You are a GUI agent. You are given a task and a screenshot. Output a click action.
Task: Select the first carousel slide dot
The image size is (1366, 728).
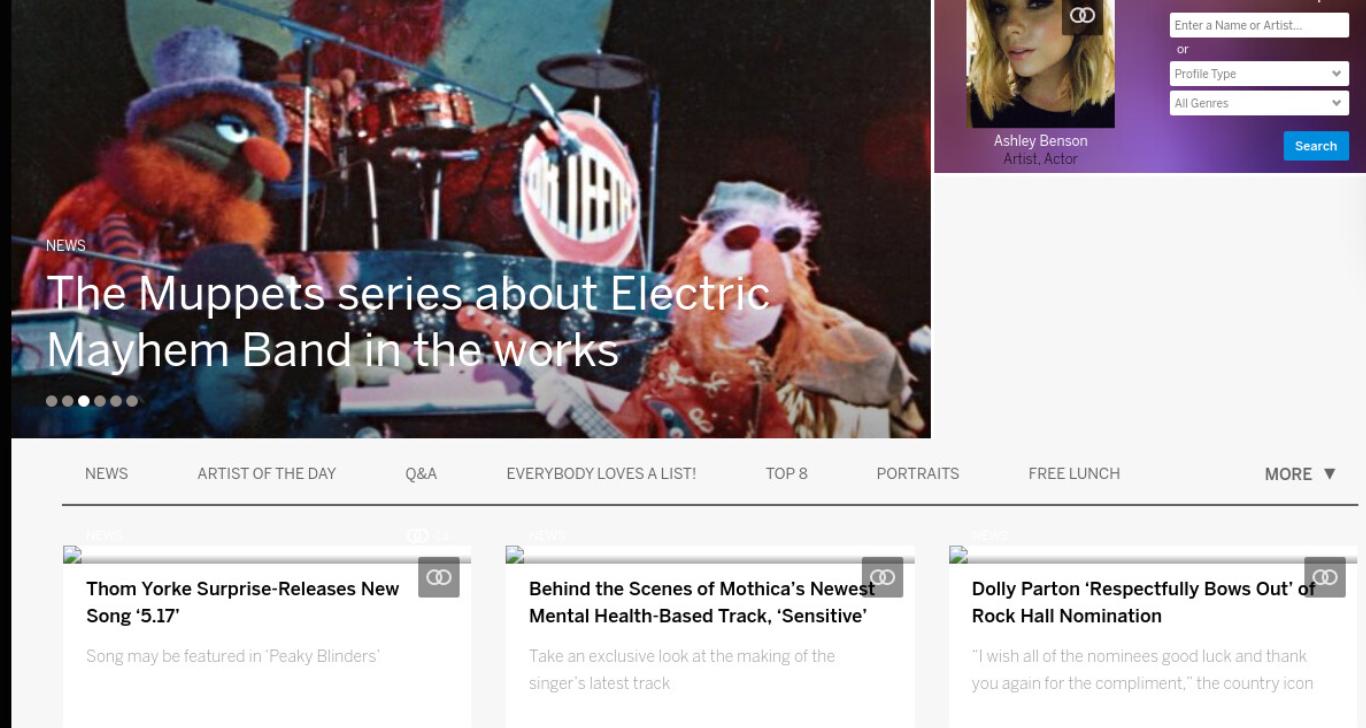52,401
